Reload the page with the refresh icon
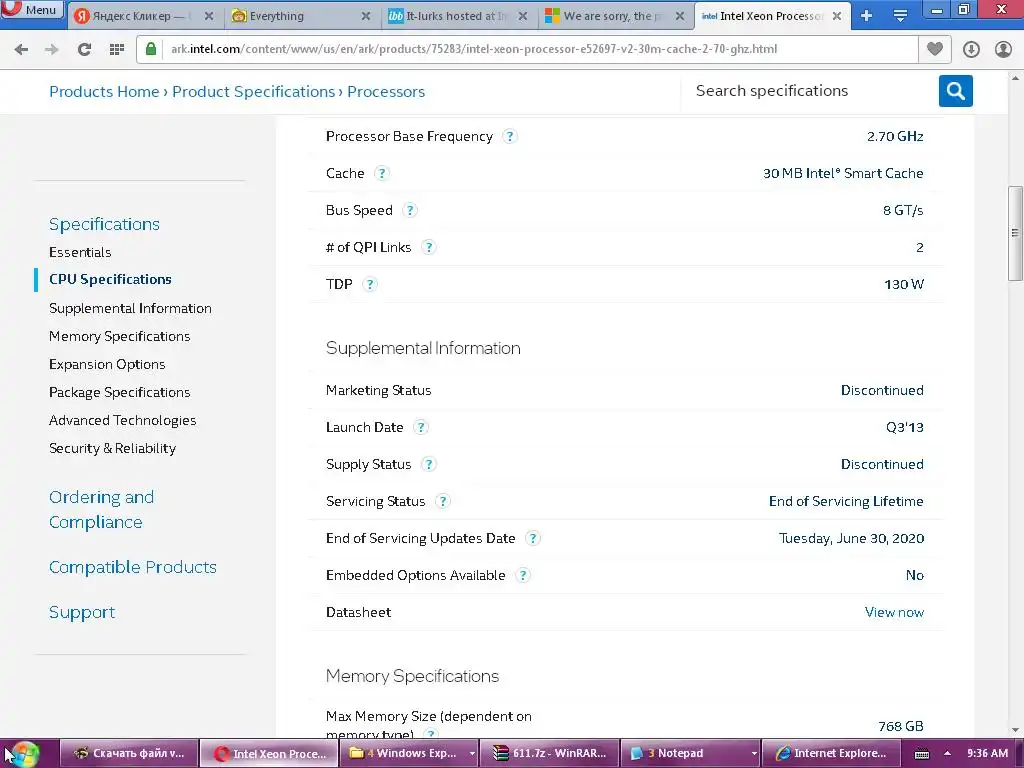Viewport: 1024px width, 768px height. (84, 49)
